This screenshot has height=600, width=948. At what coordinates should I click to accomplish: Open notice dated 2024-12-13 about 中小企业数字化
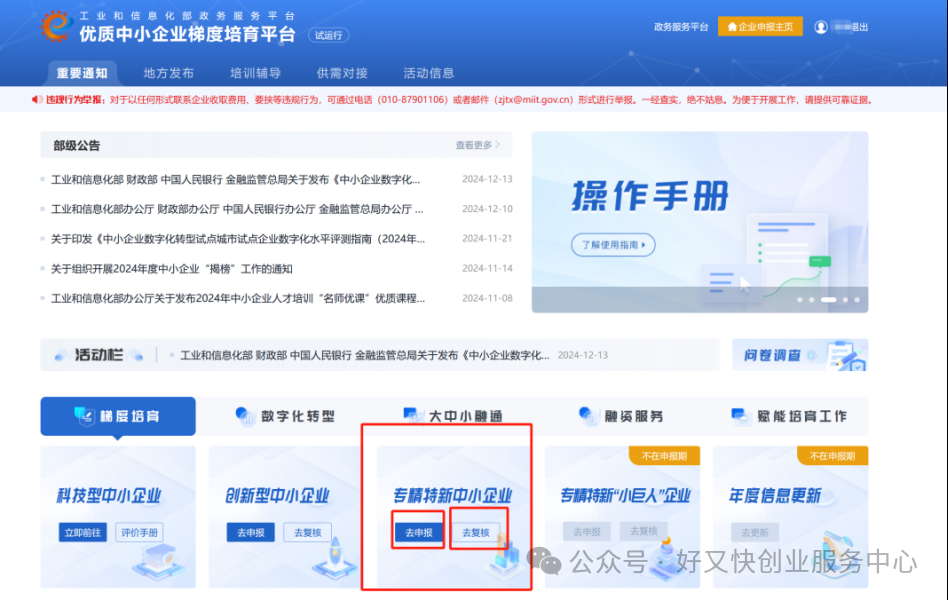tap(236, 180)
